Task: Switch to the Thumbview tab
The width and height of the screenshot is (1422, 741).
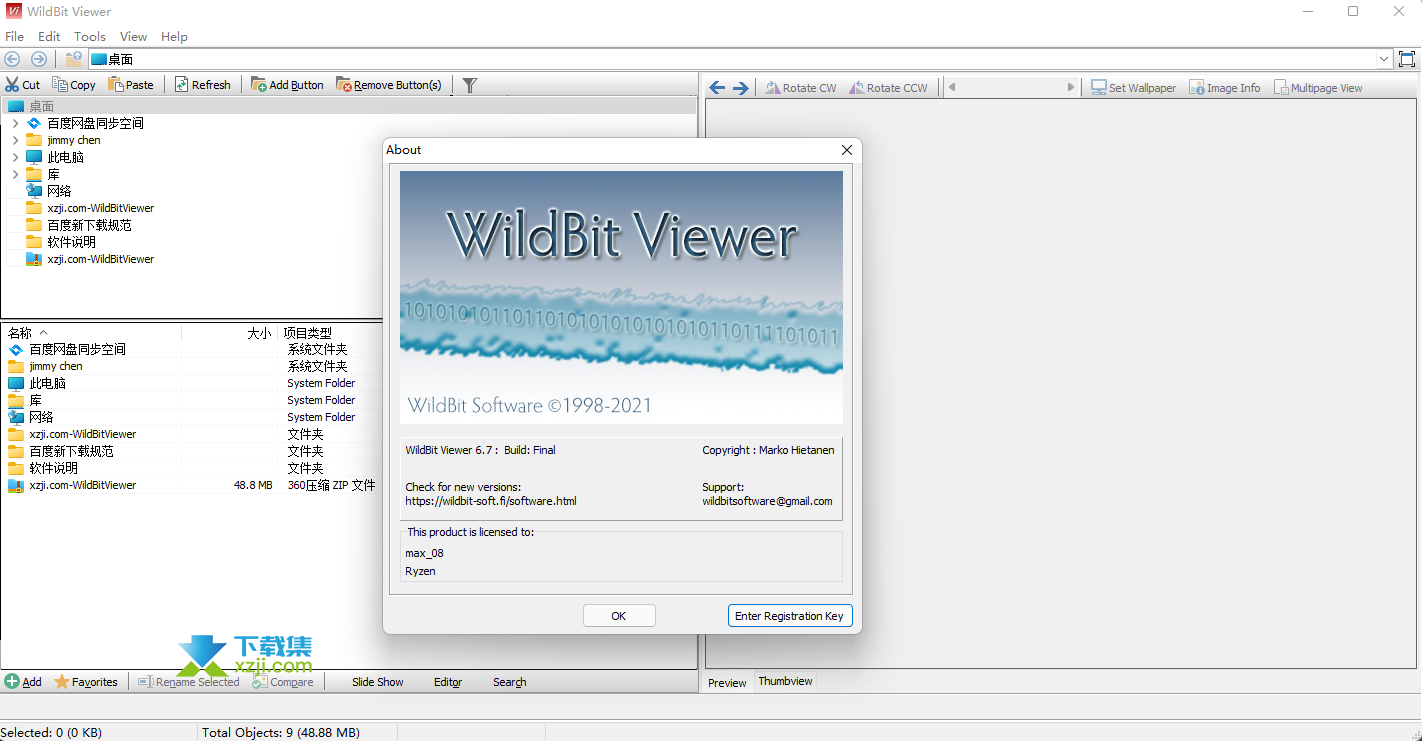Action: (x=785, y=681)
